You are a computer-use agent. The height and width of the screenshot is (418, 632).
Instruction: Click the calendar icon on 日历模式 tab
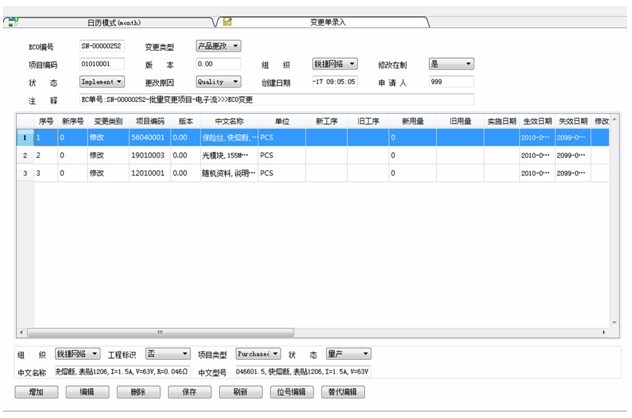pyautogui.click(x=12, y=21)
